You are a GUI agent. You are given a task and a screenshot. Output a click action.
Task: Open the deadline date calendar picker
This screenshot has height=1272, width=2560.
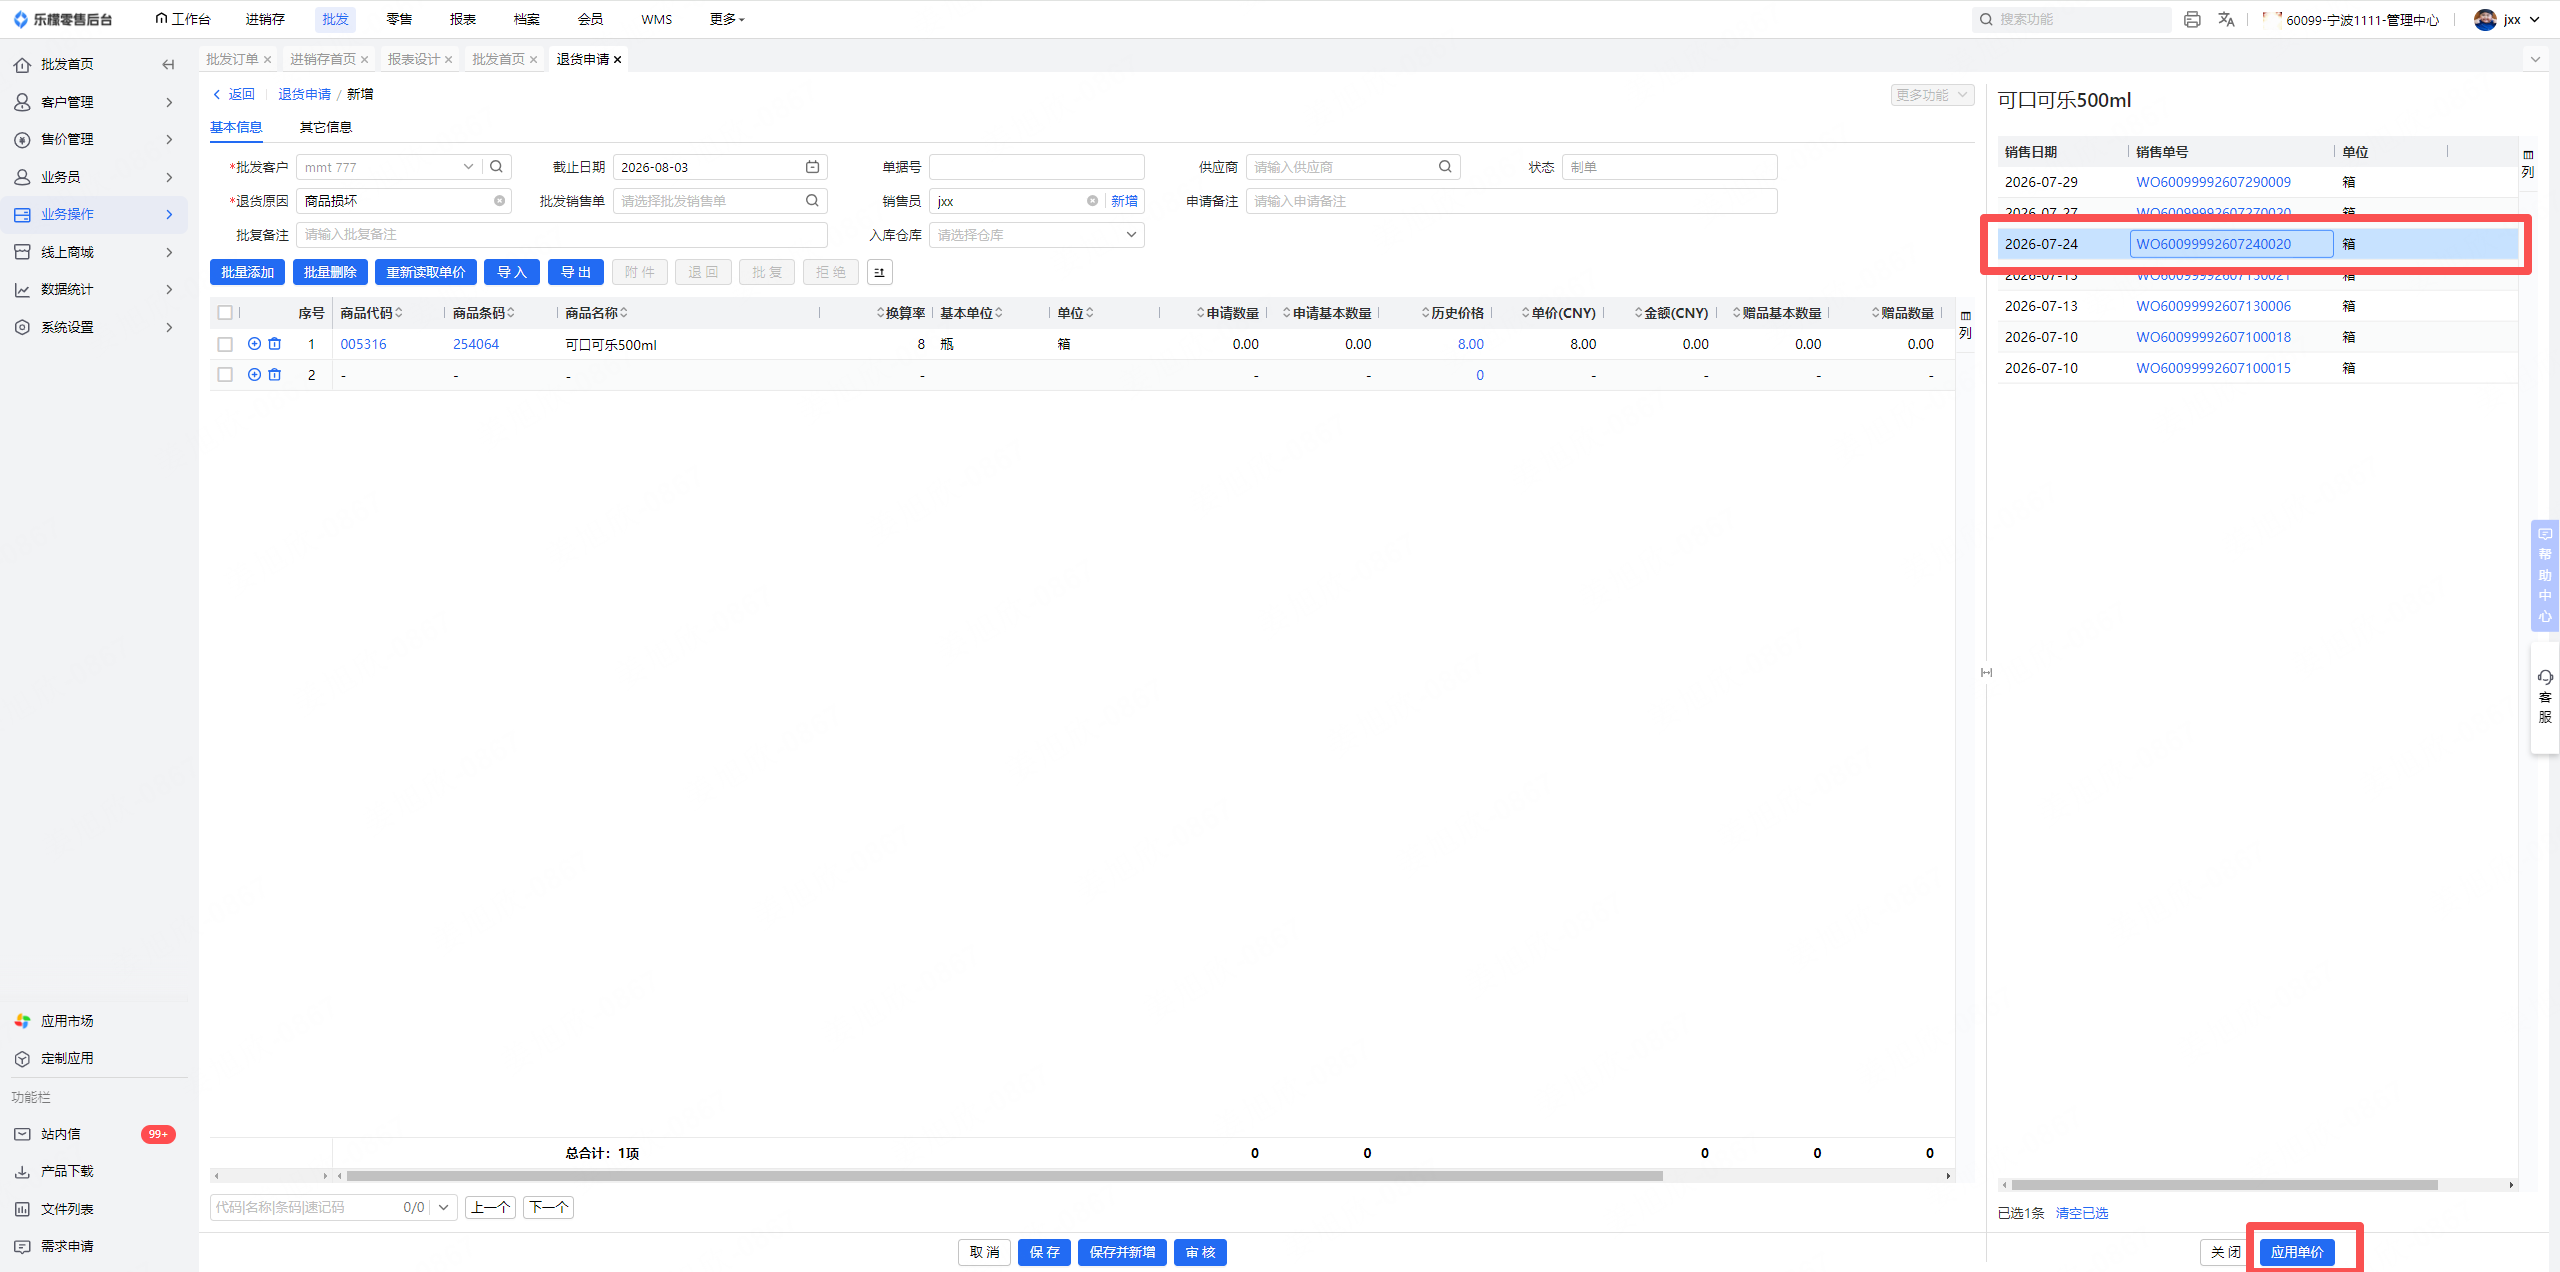coord(813,167)
